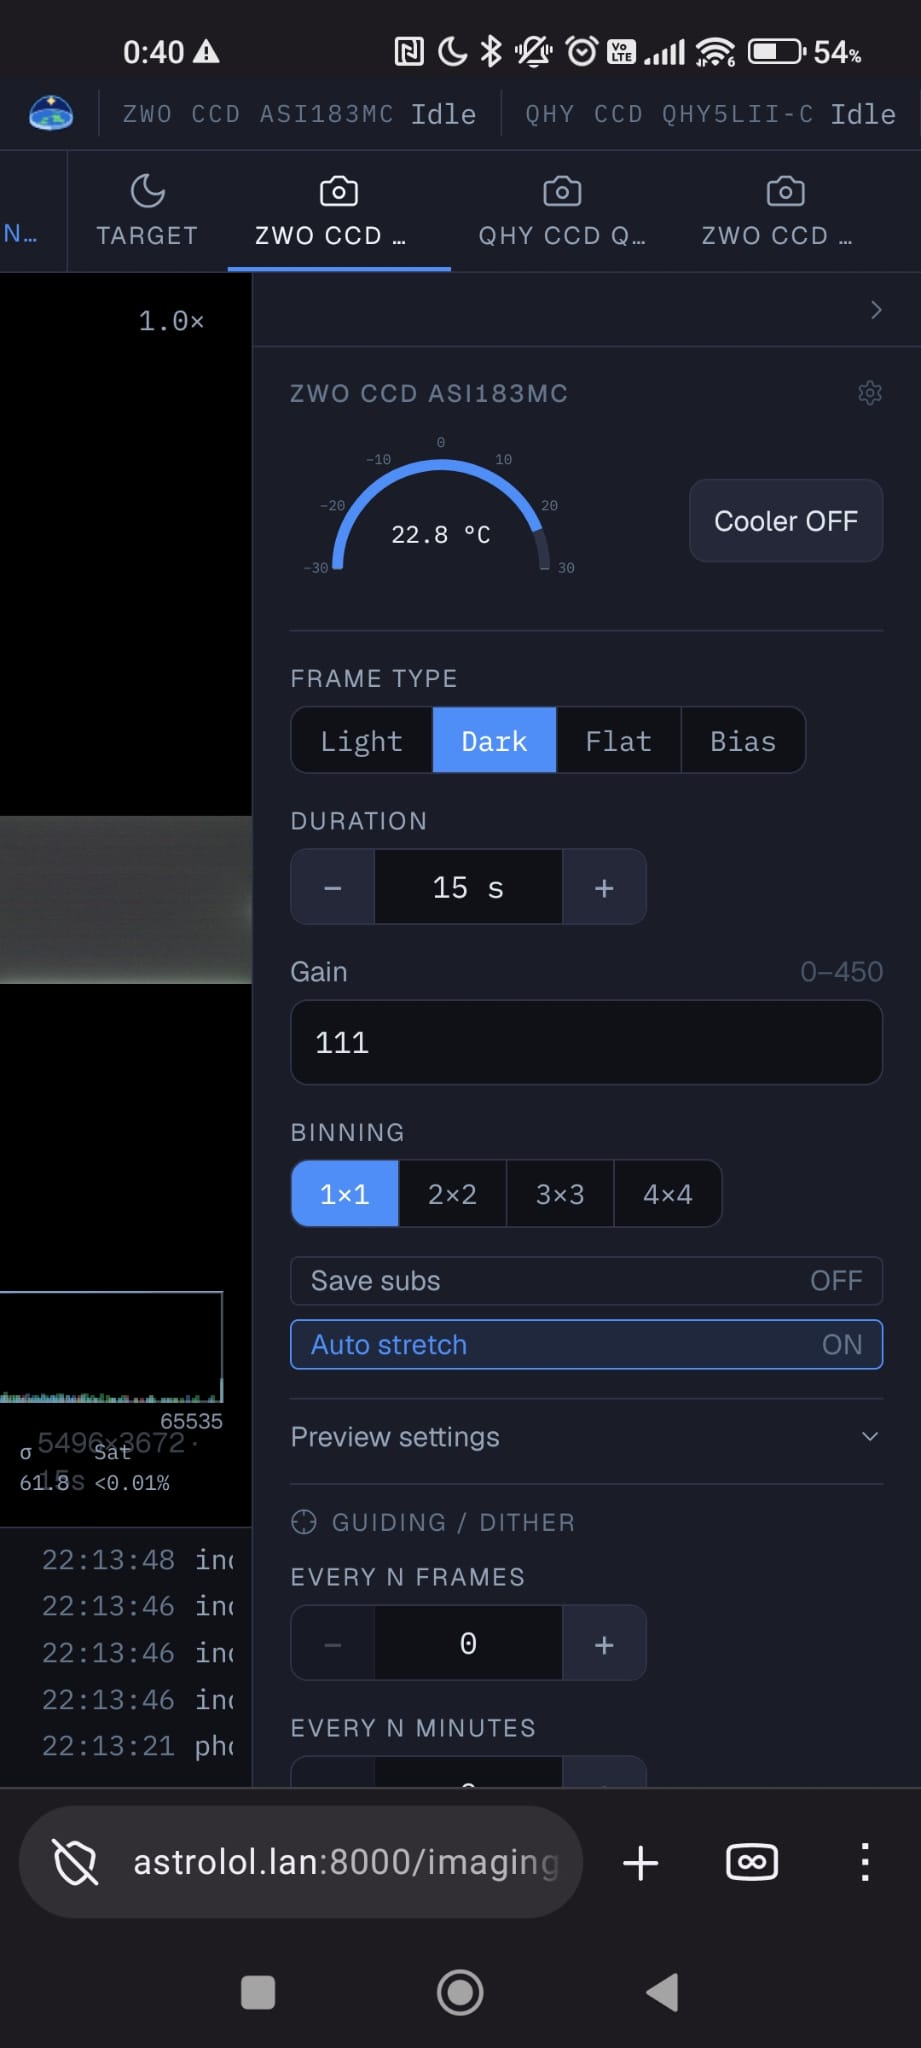The width and height of the screenshot is (921, 2048).
Task: Tap Android home circle button
Action: [x=460, y=1992]
